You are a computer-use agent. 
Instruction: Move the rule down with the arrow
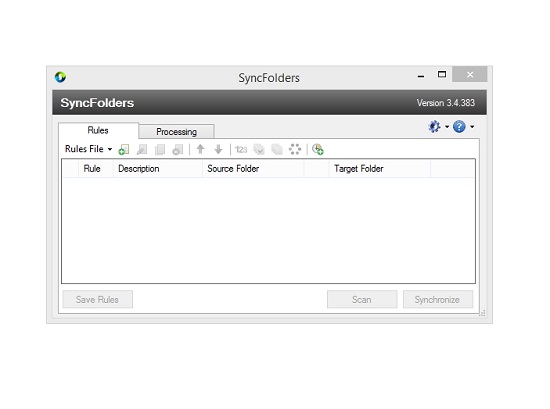click(x=218, y=149)
